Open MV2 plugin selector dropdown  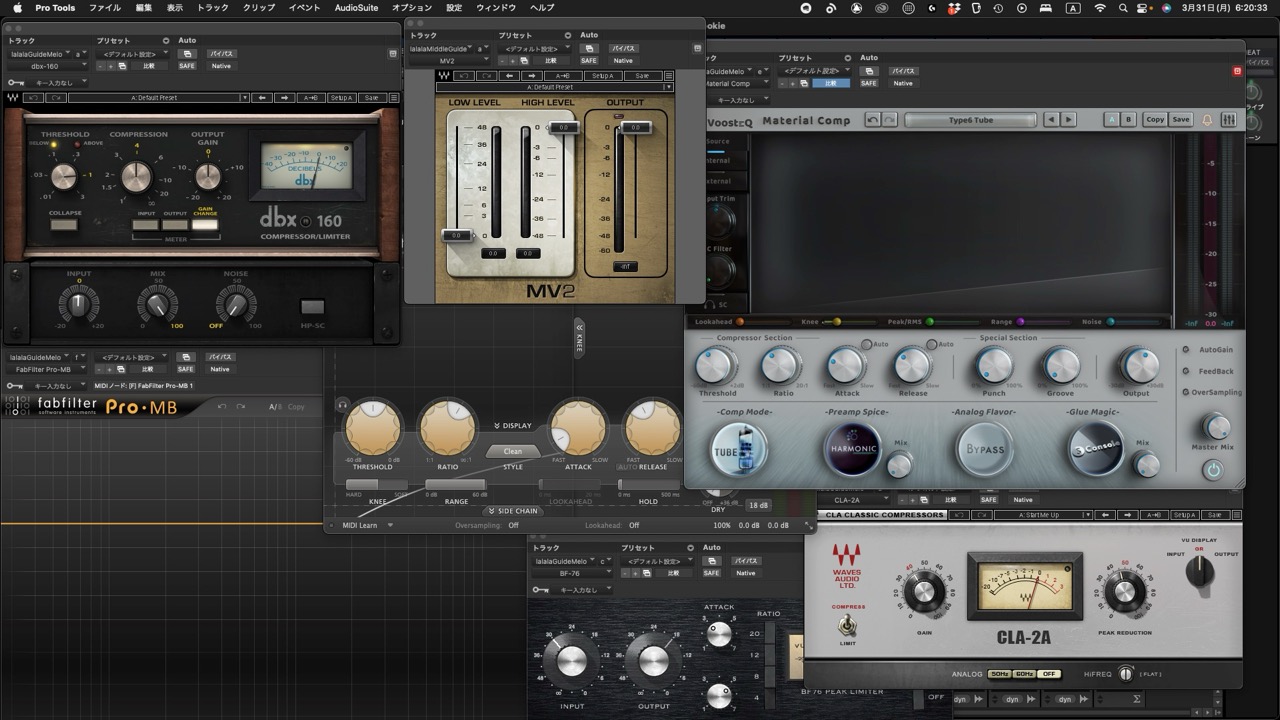[x=449, y=60]
